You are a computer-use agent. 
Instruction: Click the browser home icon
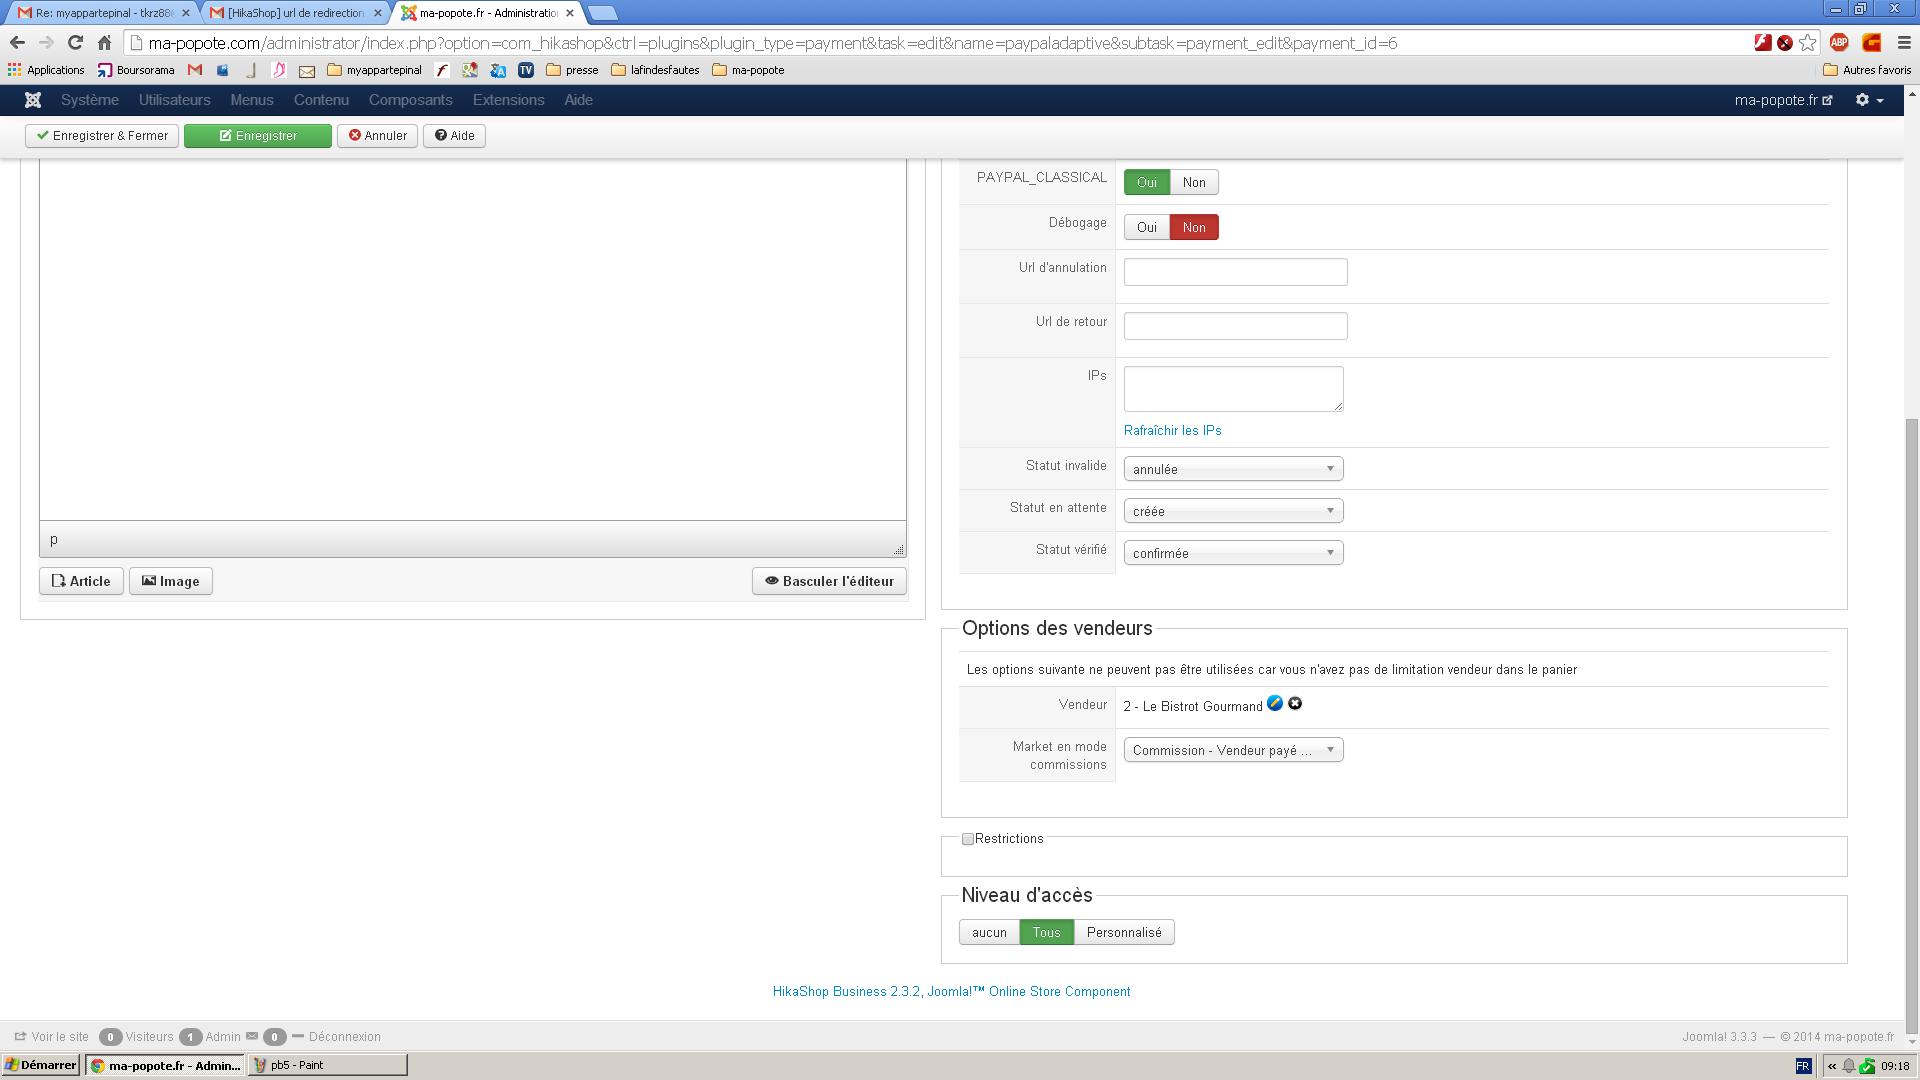coord(104,43)
